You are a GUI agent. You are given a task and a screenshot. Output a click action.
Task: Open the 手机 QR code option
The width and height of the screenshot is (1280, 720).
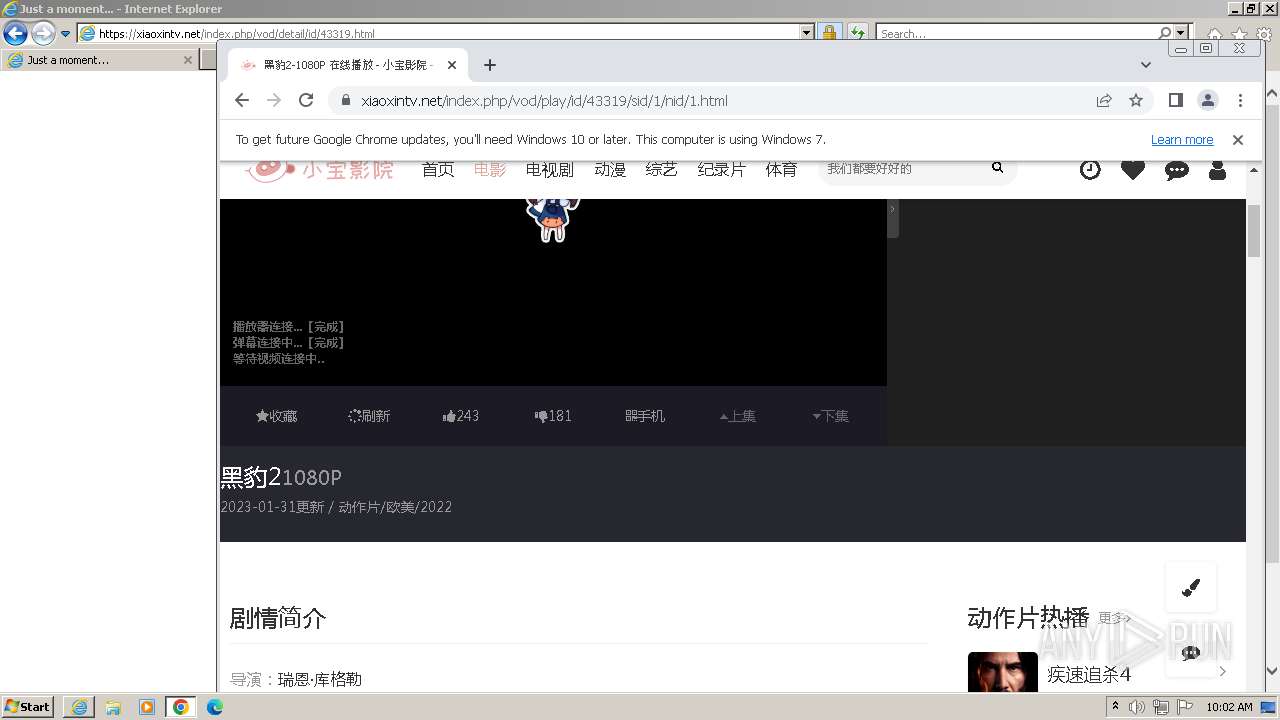645,416
